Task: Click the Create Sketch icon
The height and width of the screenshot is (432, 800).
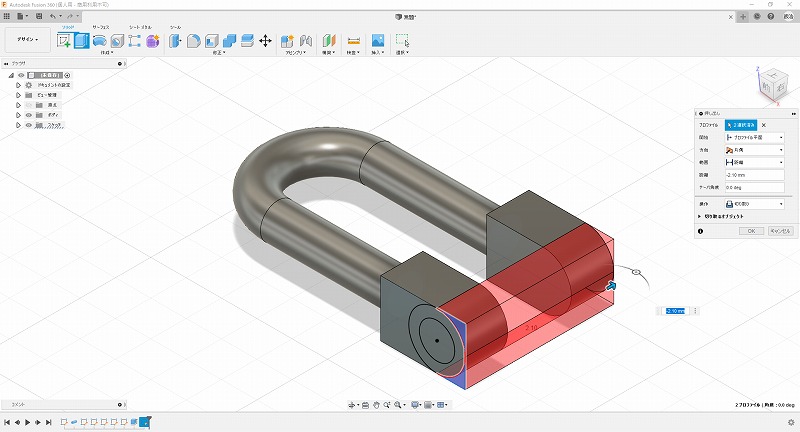Action: click(x=64, y=41)
